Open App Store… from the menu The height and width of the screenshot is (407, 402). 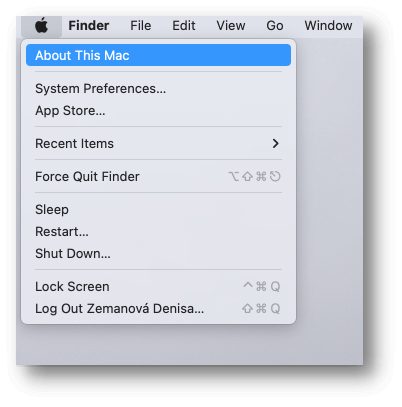point(158,111)
